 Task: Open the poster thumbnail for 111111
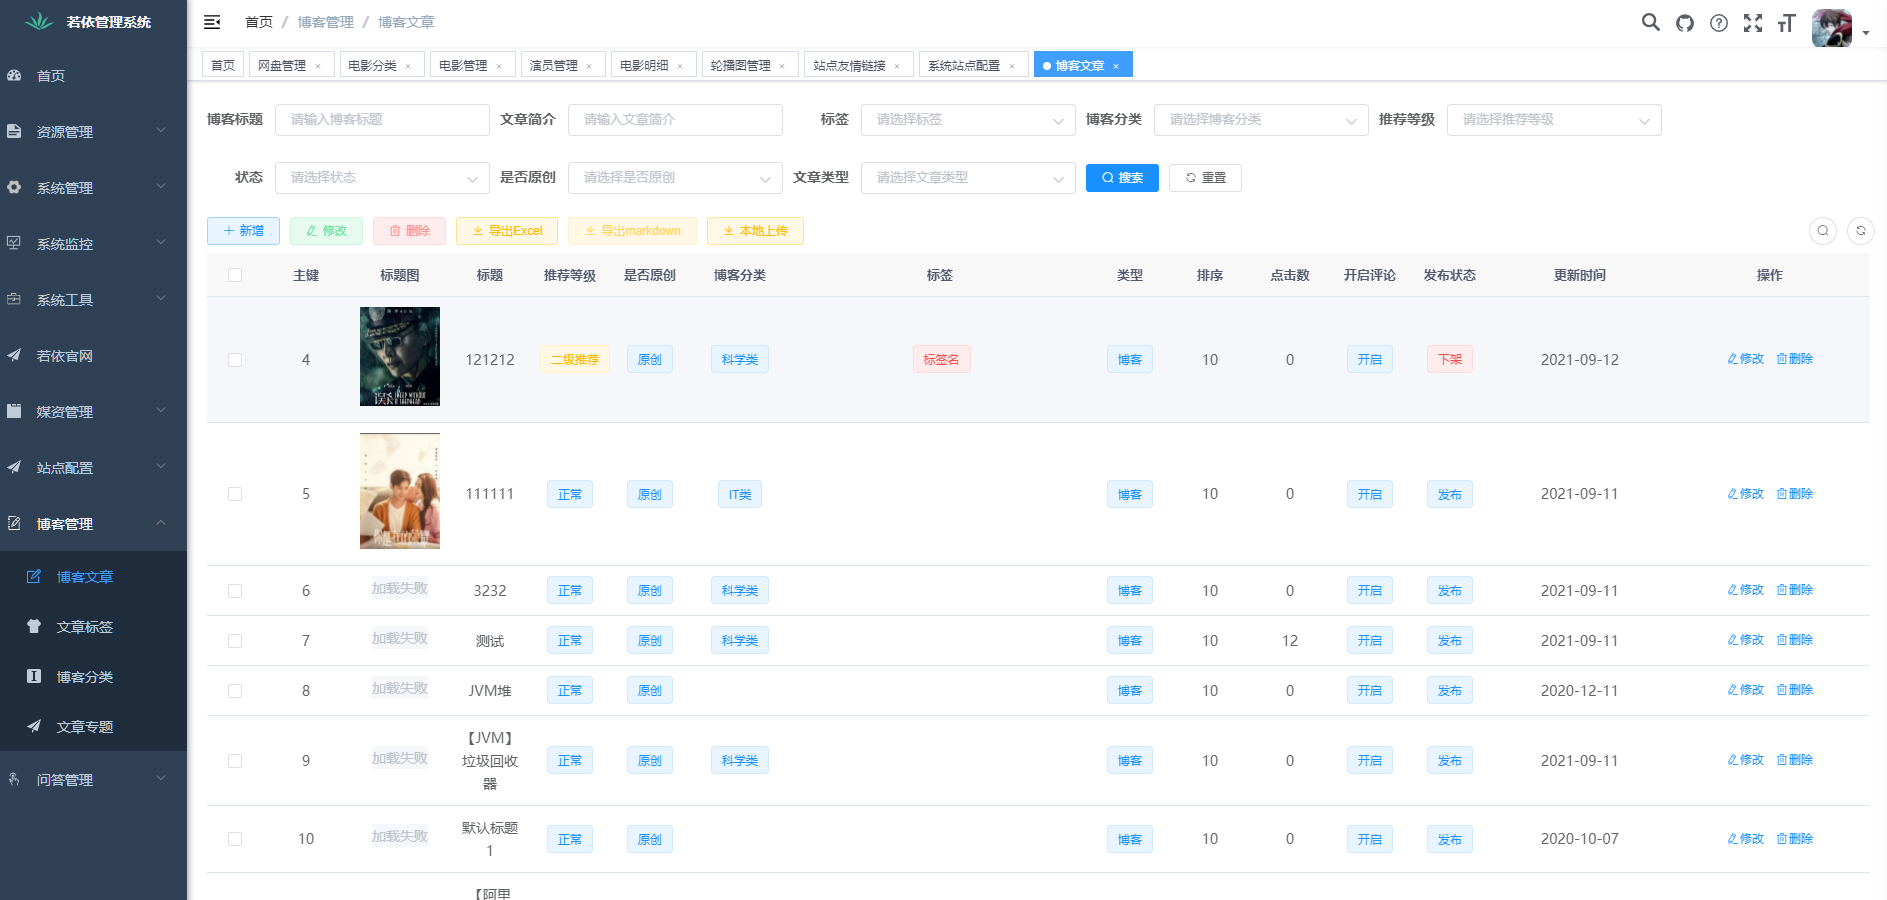pyautogui.click(x=399, y=491)
